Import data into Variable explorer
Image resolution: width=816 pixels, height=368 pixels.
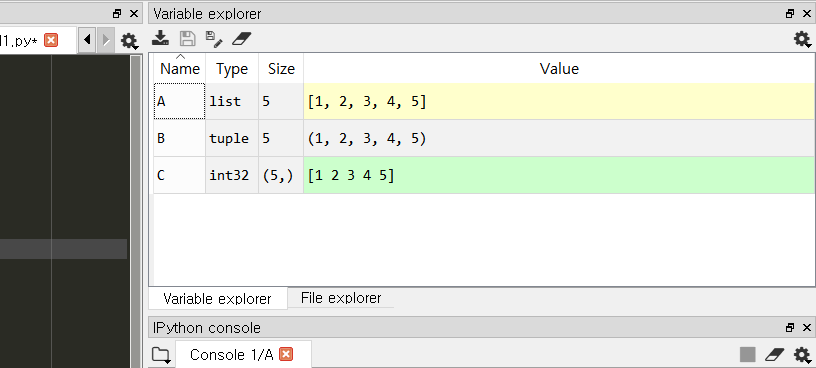tap(160, 38)
